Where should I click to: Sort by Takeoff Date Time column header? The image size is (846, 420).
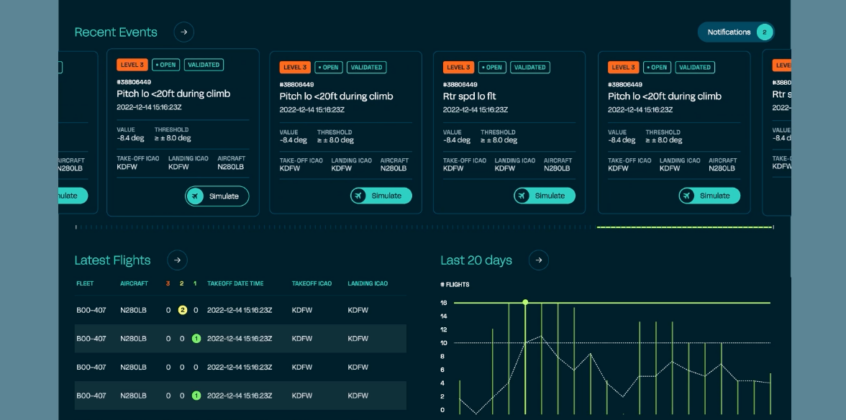(x=235, y=284)
